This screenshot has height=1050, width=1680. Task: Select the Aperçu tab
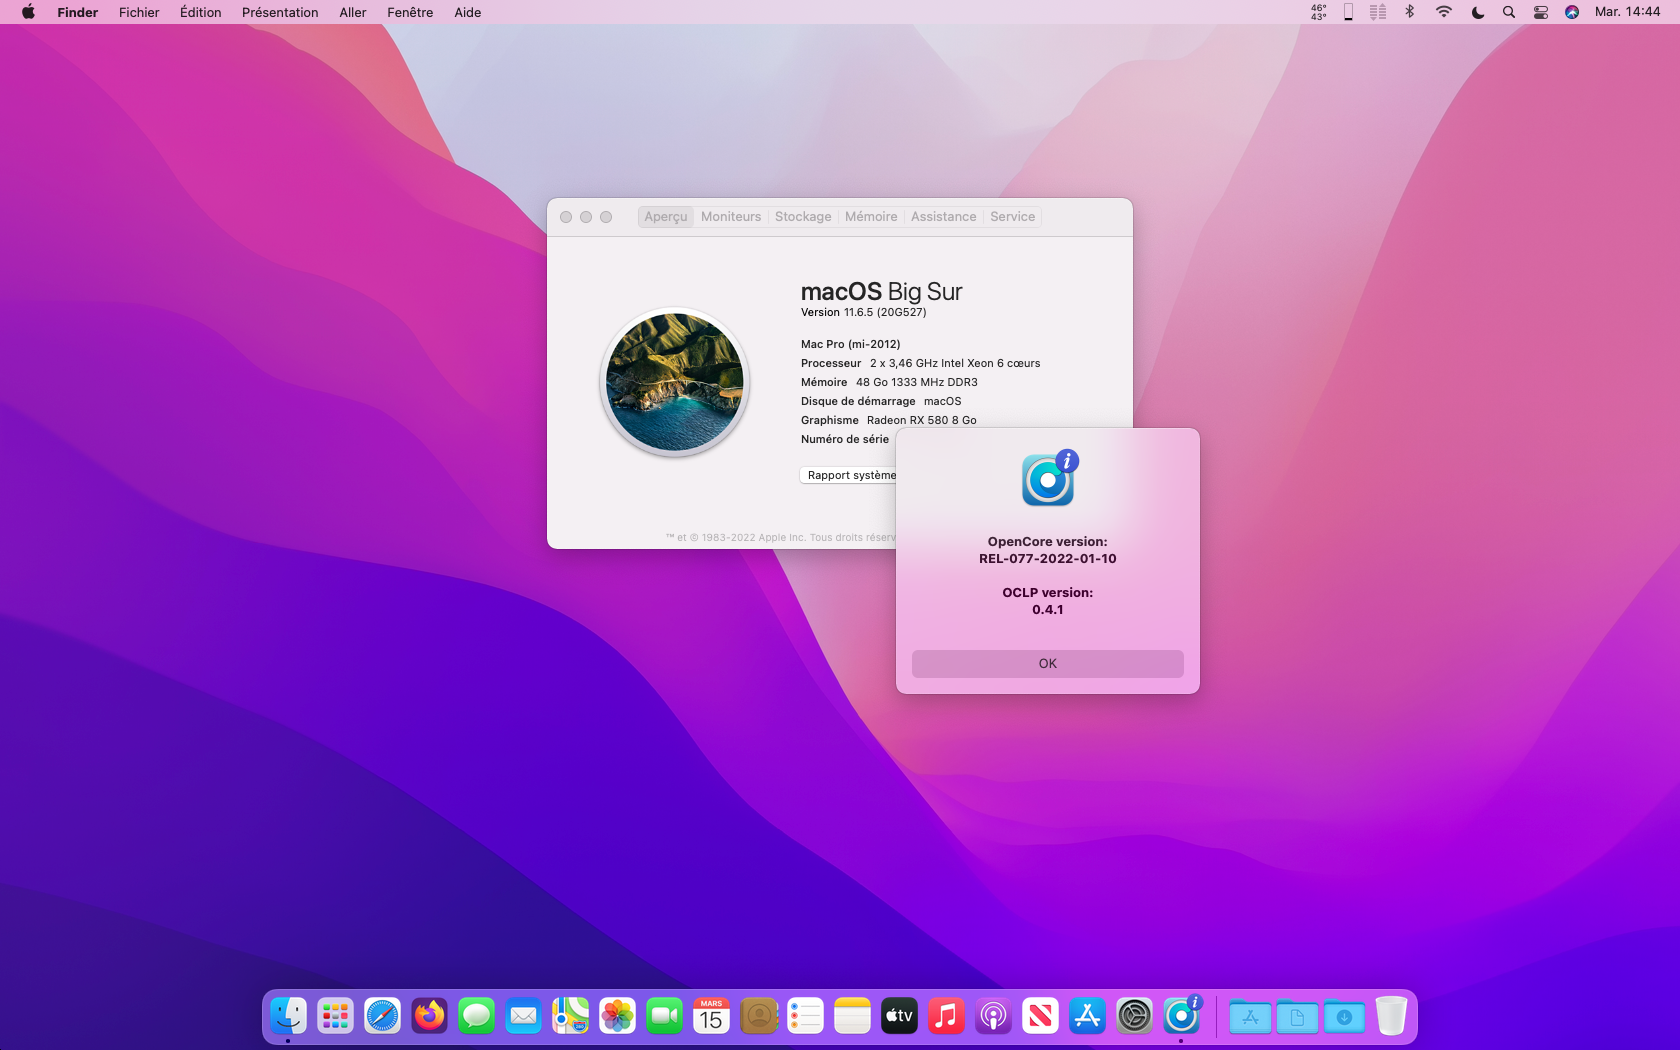point(666,216)
